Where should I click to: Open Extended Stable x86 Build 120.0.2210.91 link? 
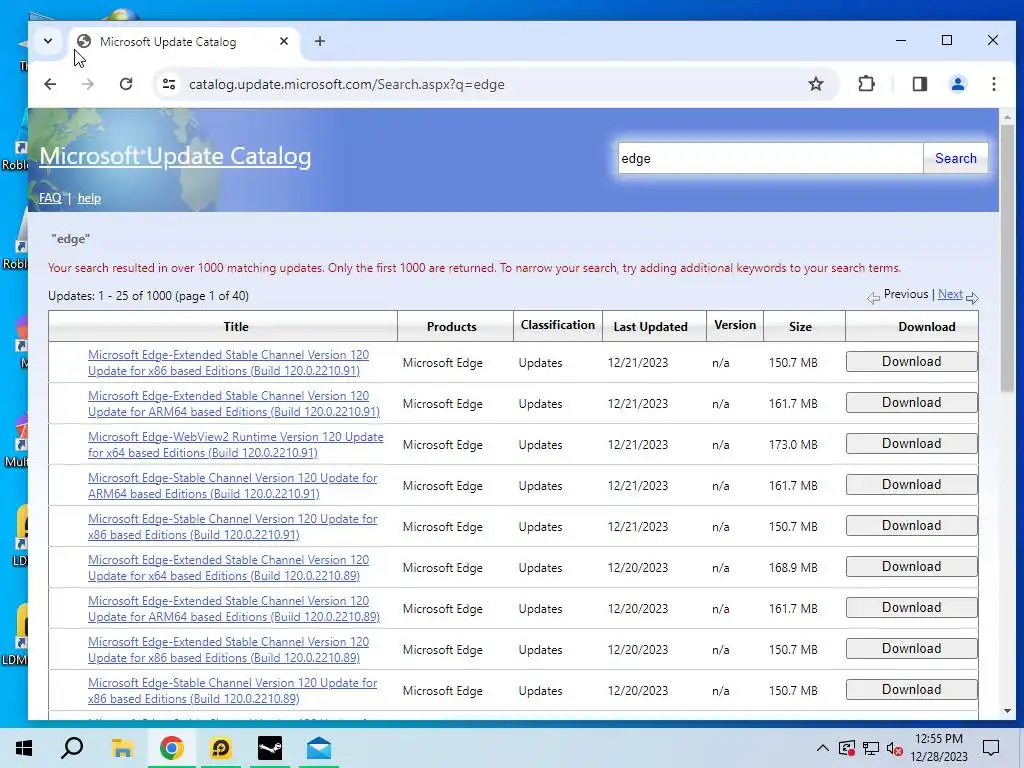pos(229,362)
